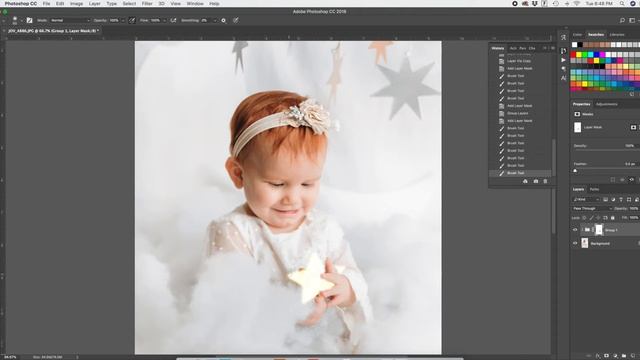The image size is (640, 360).
Task: Switch to the Adjustments tab
Action: click(607, 104)
